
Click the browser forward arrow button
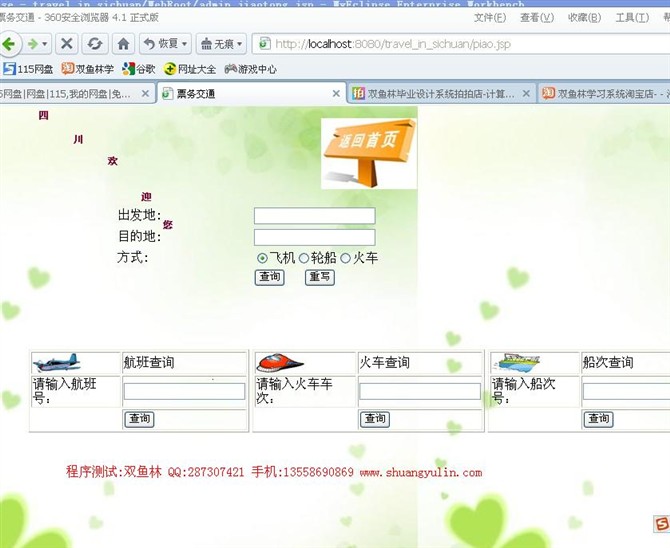click(32, 44)
